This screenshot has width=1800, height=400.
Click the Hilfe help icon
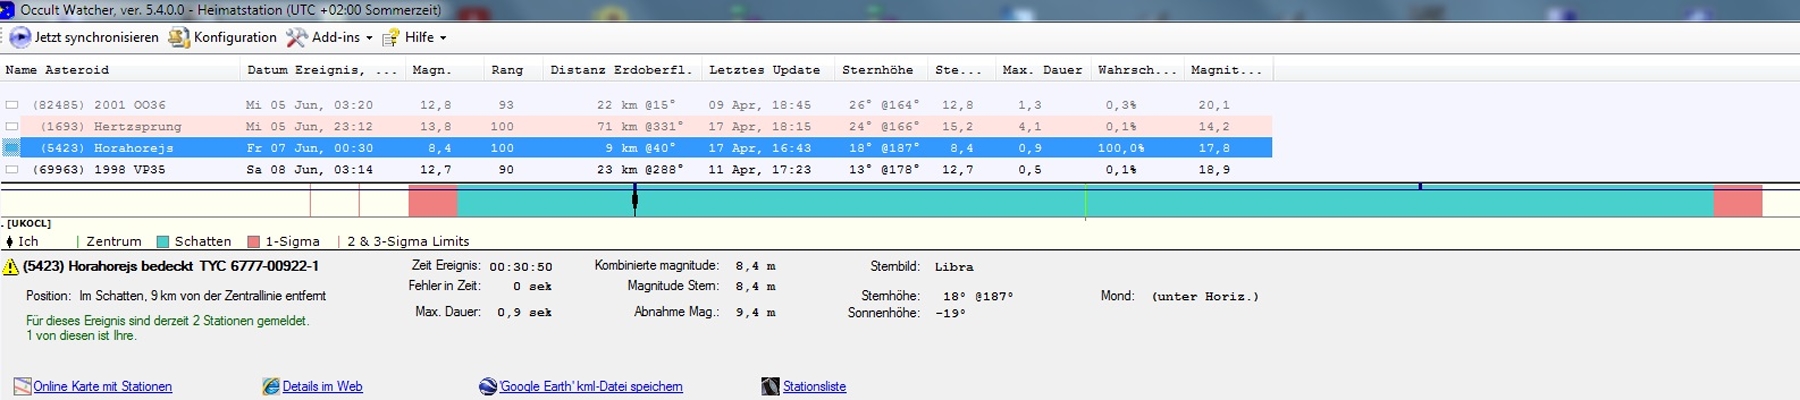pos(391,38)
